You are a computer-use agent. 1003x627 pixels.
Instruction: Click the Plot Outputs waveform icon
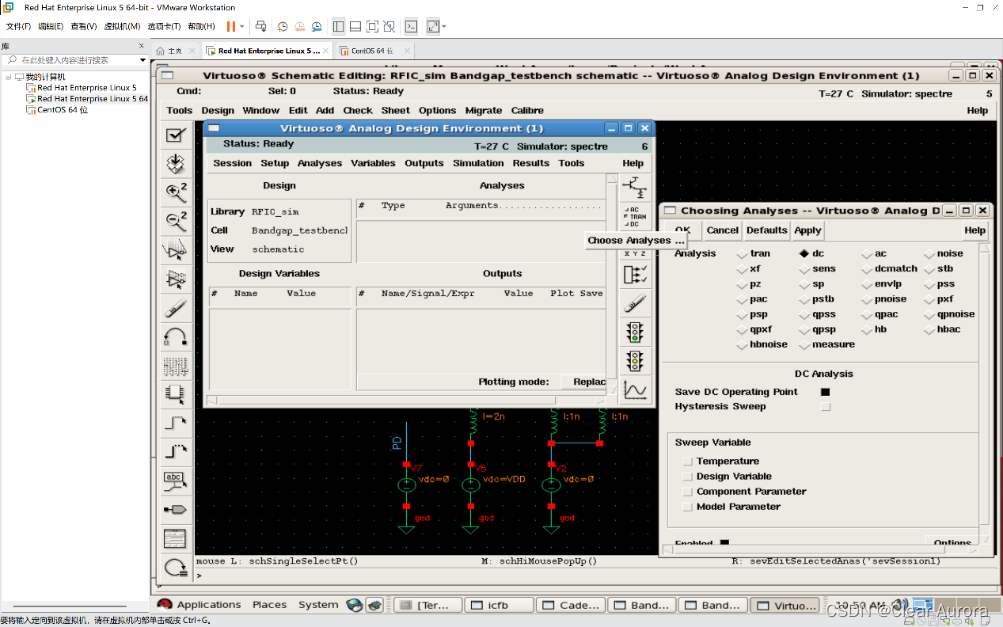635,390
